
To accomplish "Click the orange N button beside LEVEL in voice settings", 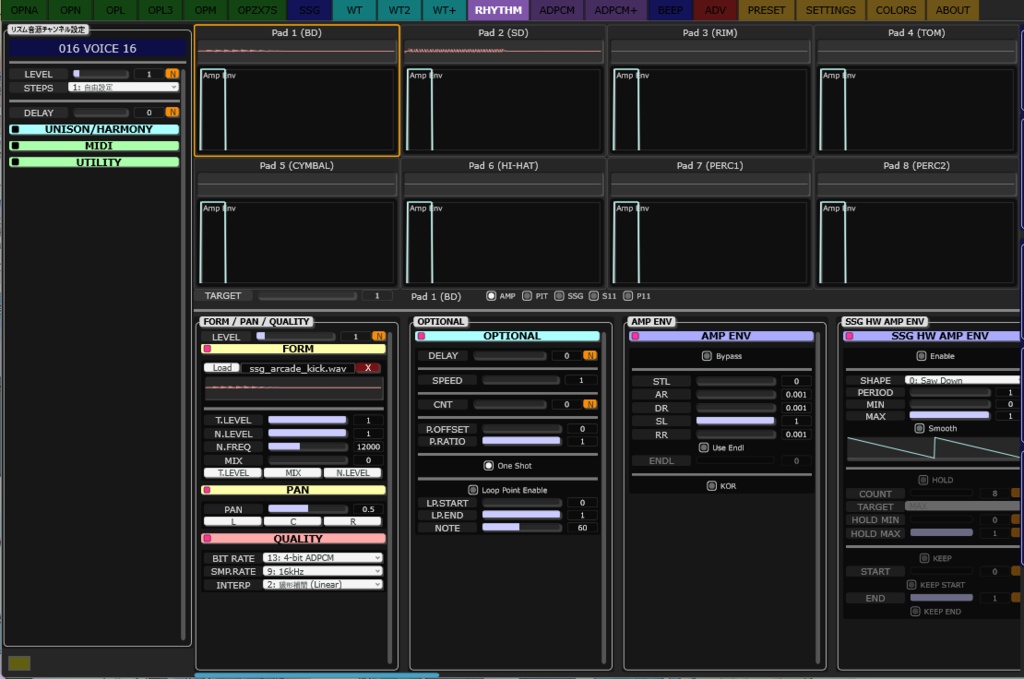I will pyautogui.click(x=172, y=74).
